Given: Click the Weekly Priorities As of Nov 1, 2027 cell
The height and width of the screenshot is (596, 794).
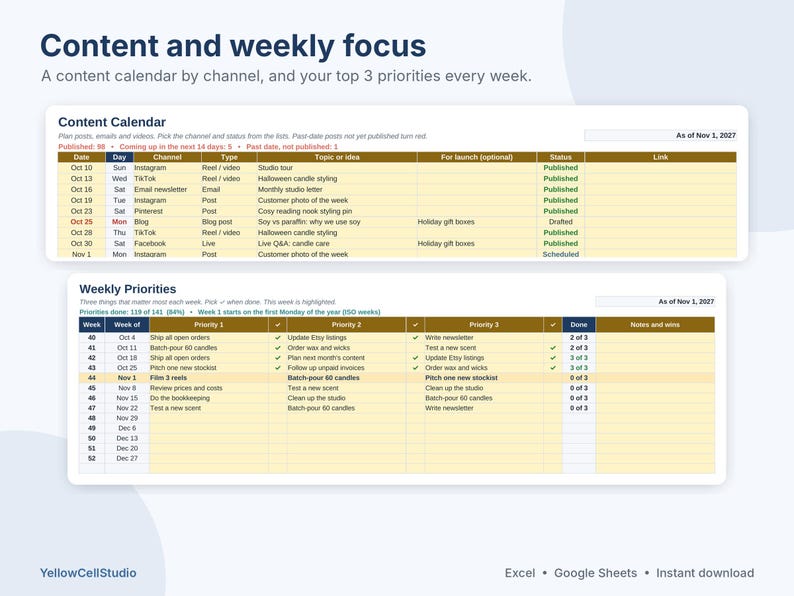Looking at the screenshot, I should [x=655, y=301].
